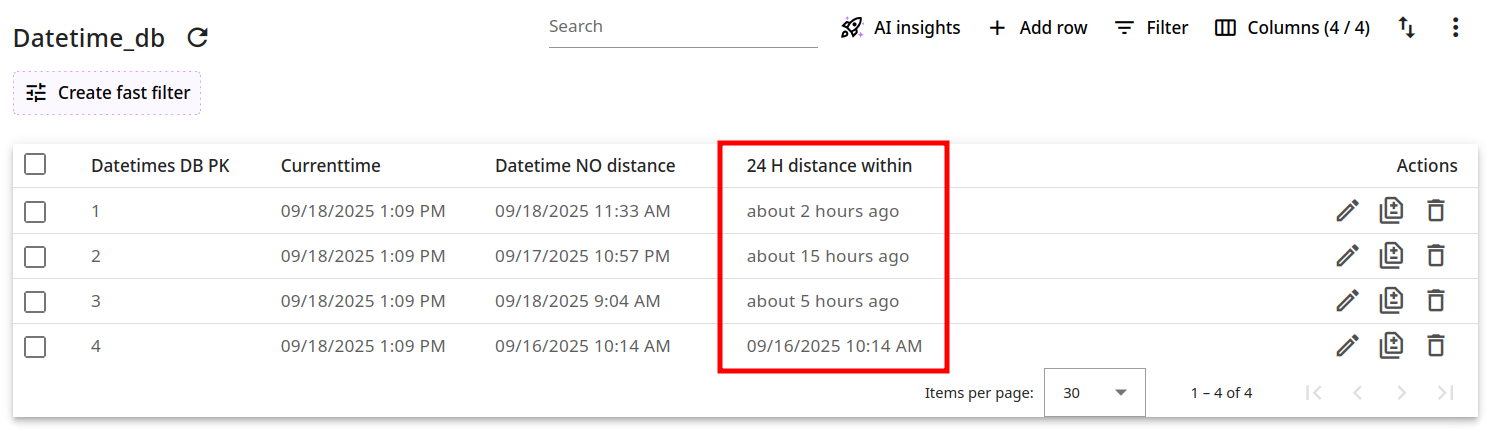This screenshot has width=1487, height=429.
Task: Sort by Currenttime column header
Action: pyautogui.click(x=330, y=166)
